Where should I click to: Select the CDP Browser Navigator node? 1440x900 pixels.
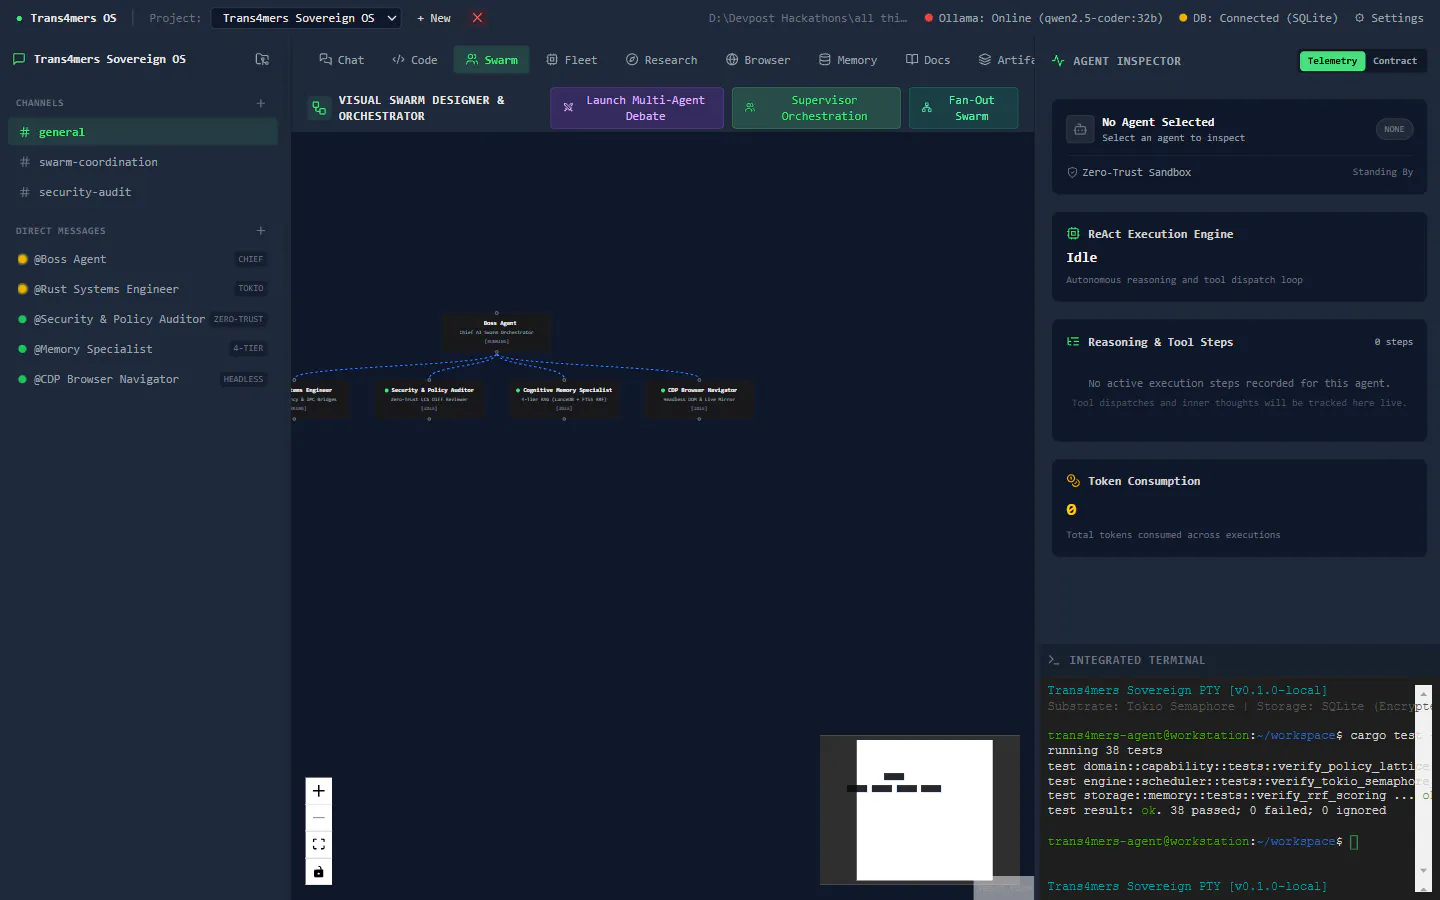(699, 398)
